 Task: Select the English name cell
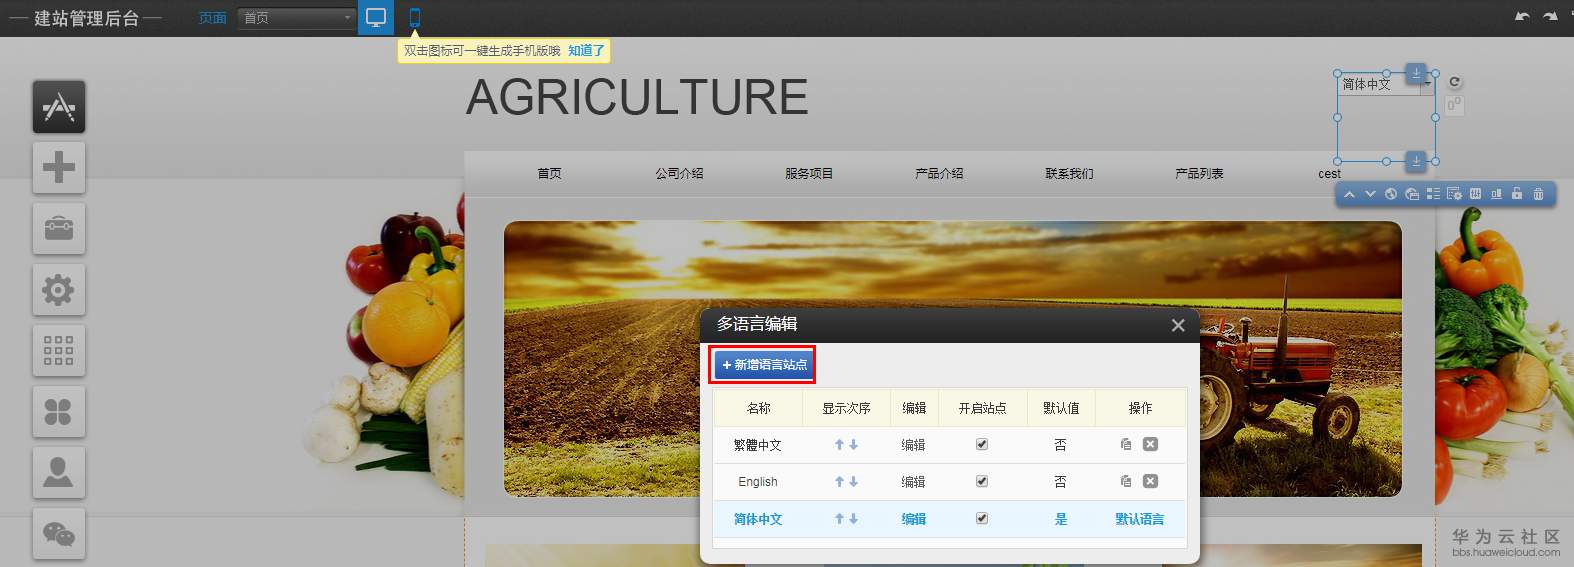pyautogui.click(x=758, y=482)
